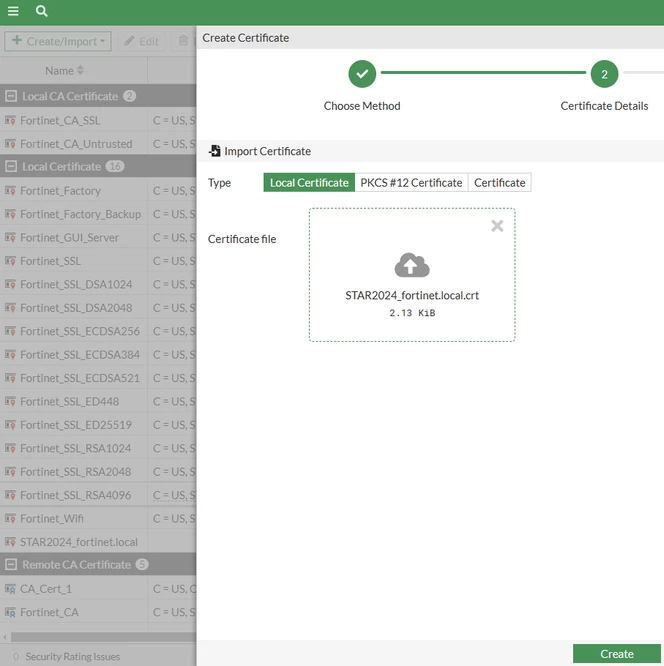Click the delete trash icon in toolbar
Image resolution: width=664 pixels, height=666 pixels.
(x=183, y=41)
